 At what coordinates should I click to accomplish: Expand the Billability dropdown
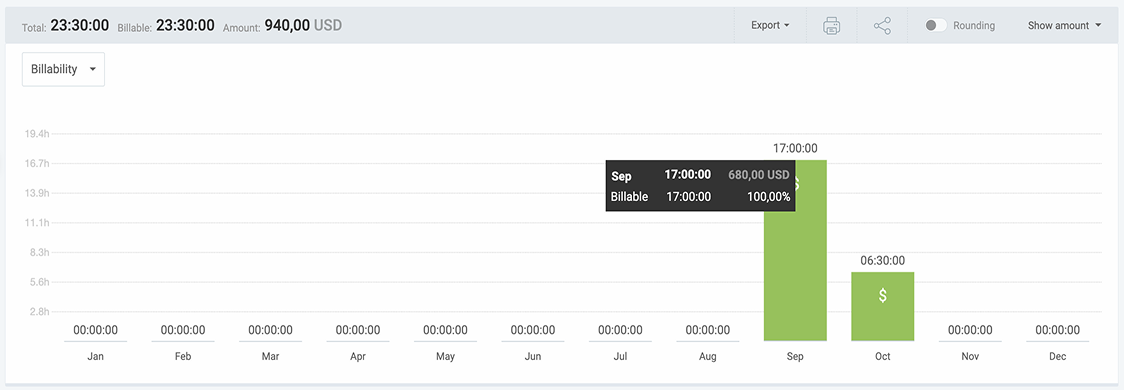point(63,70)
